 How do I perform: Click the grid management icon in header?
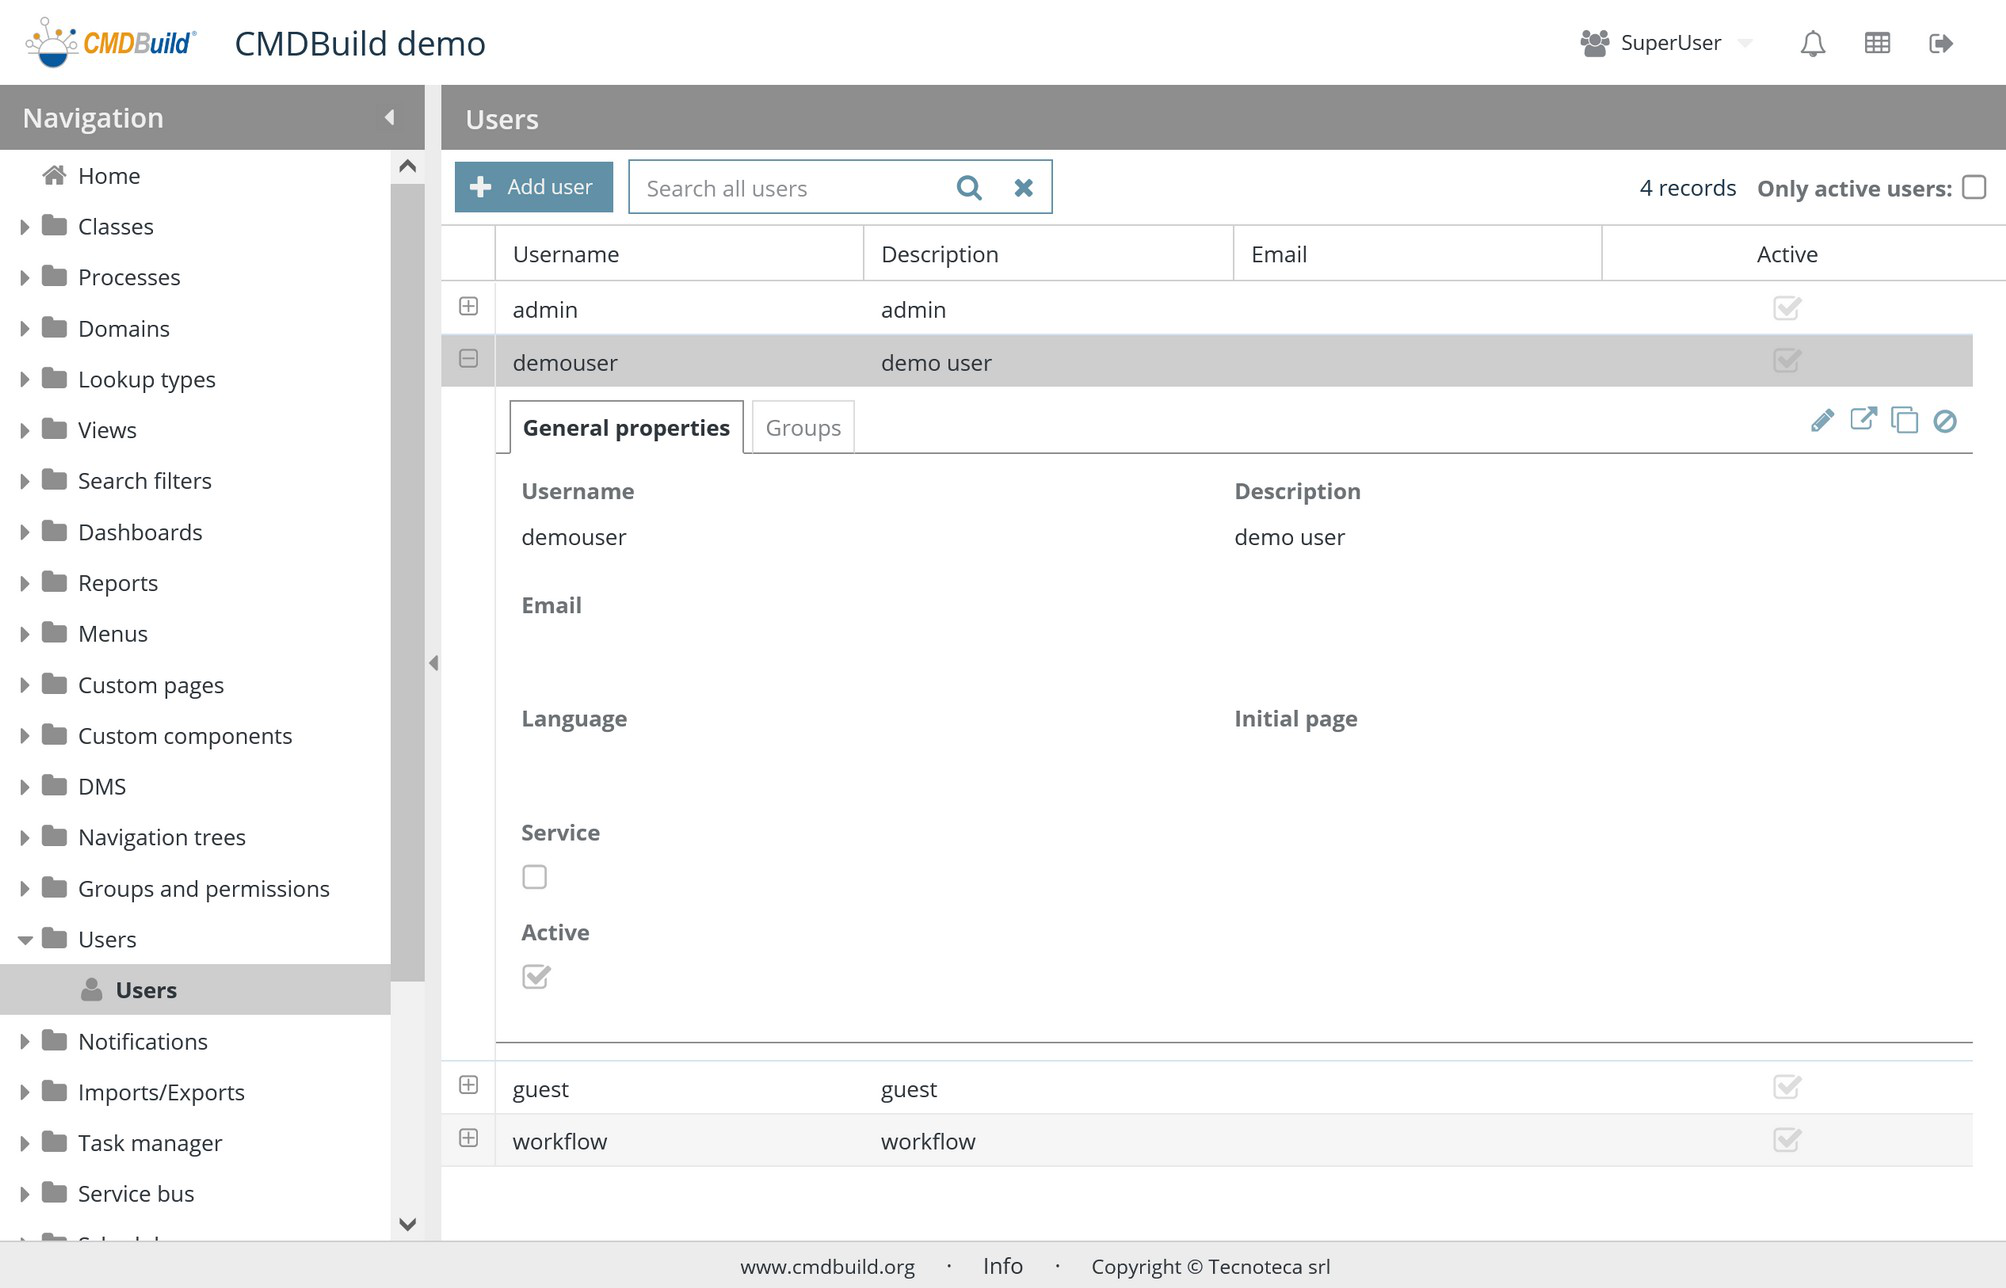click(1877, 43)
